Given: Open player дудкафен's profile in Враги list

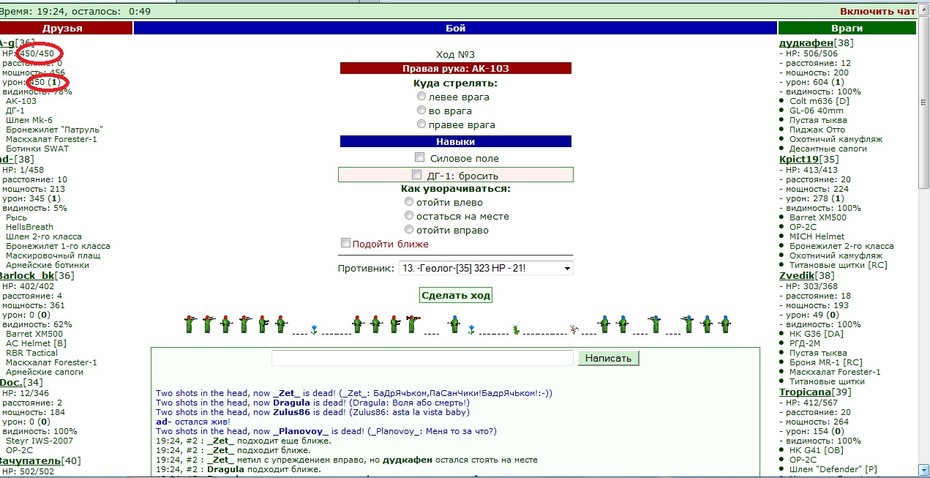Looking at the screenshot, I should 806,43.
